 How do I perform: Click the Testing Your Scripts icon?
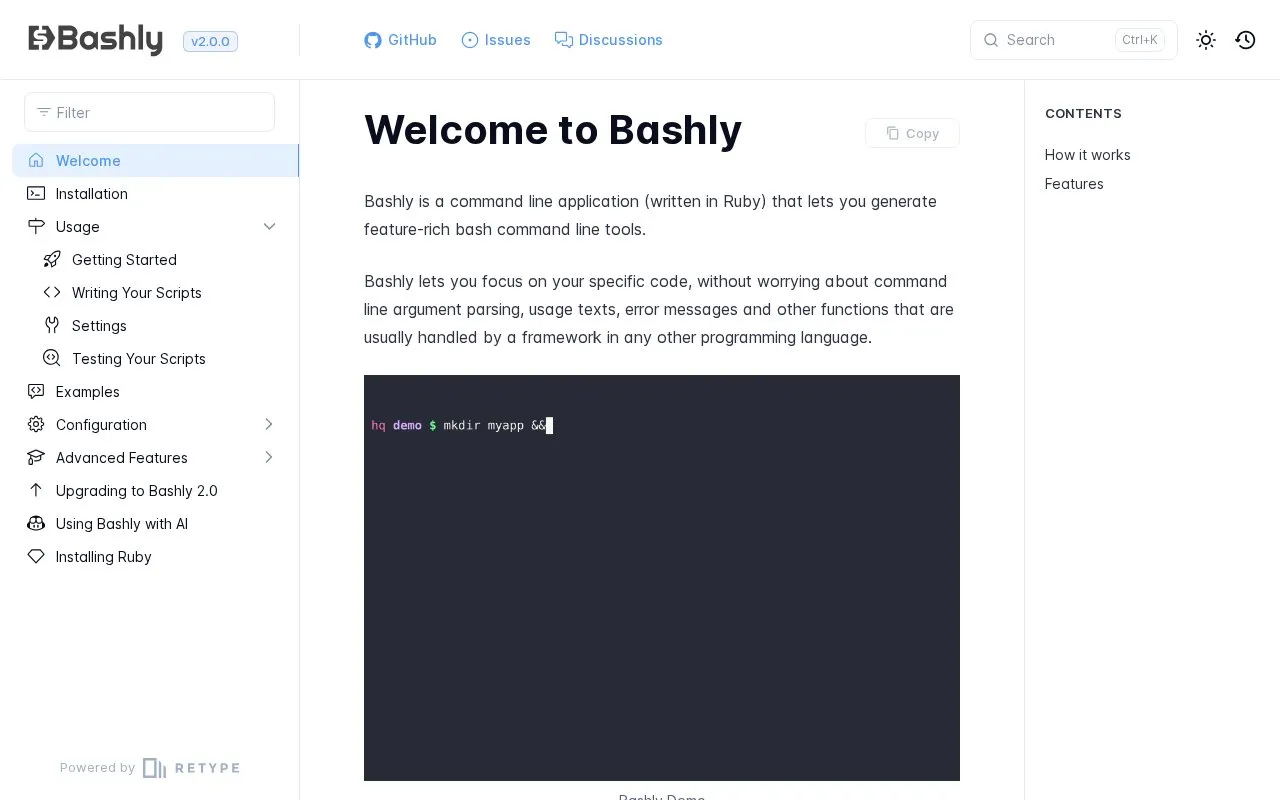click(52, 358)
